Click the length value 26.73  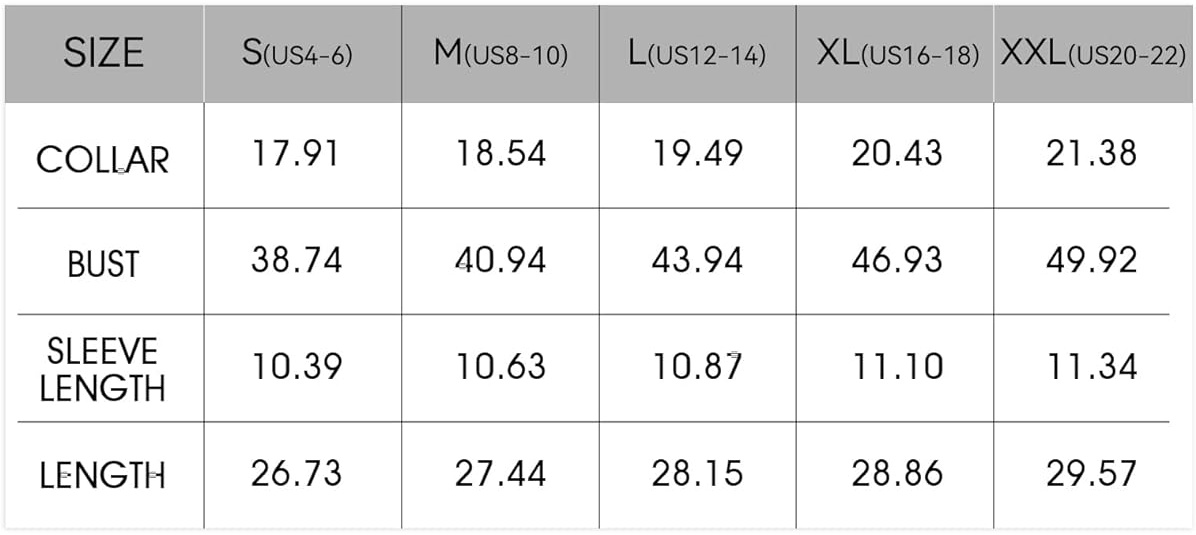click(x=297, y=473)
